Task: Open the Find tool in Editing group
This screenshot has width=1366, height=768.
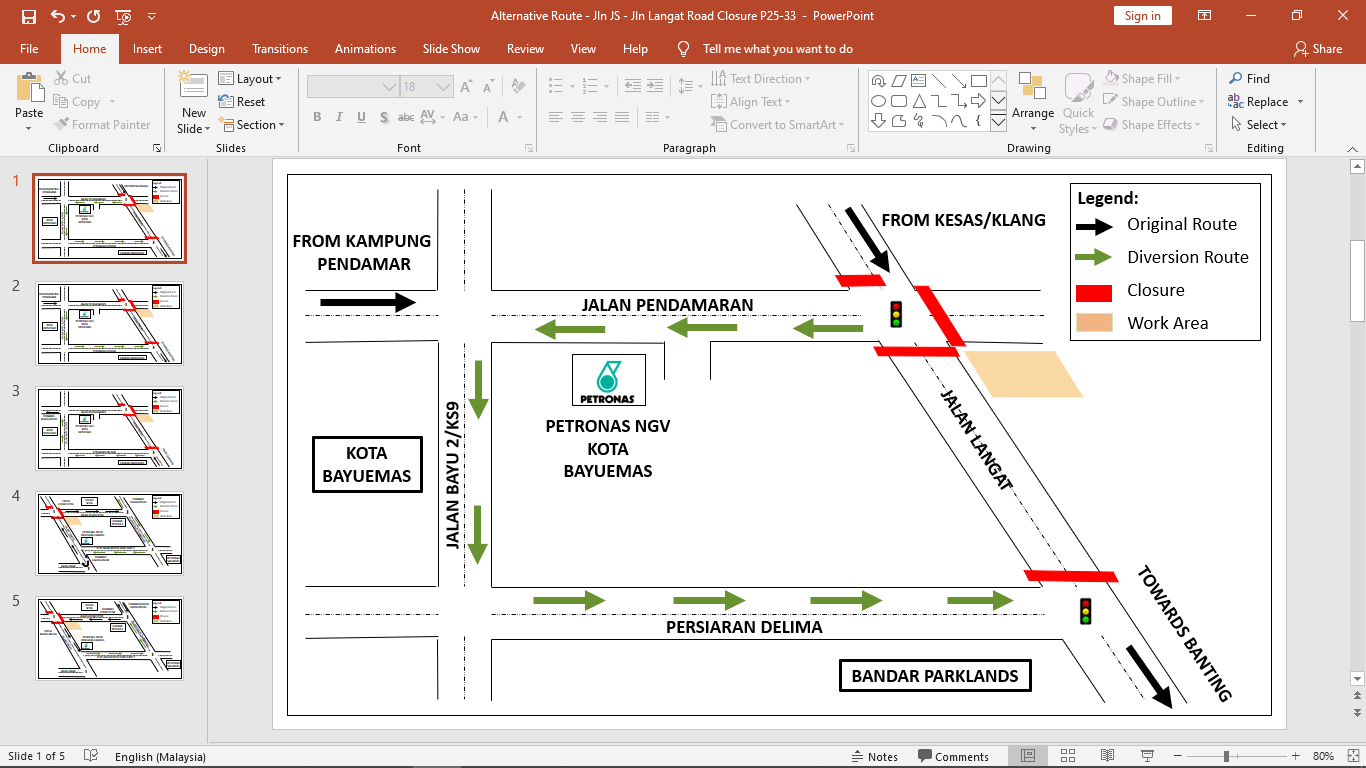Action: pyautogui.click(x=1249, y=78)
